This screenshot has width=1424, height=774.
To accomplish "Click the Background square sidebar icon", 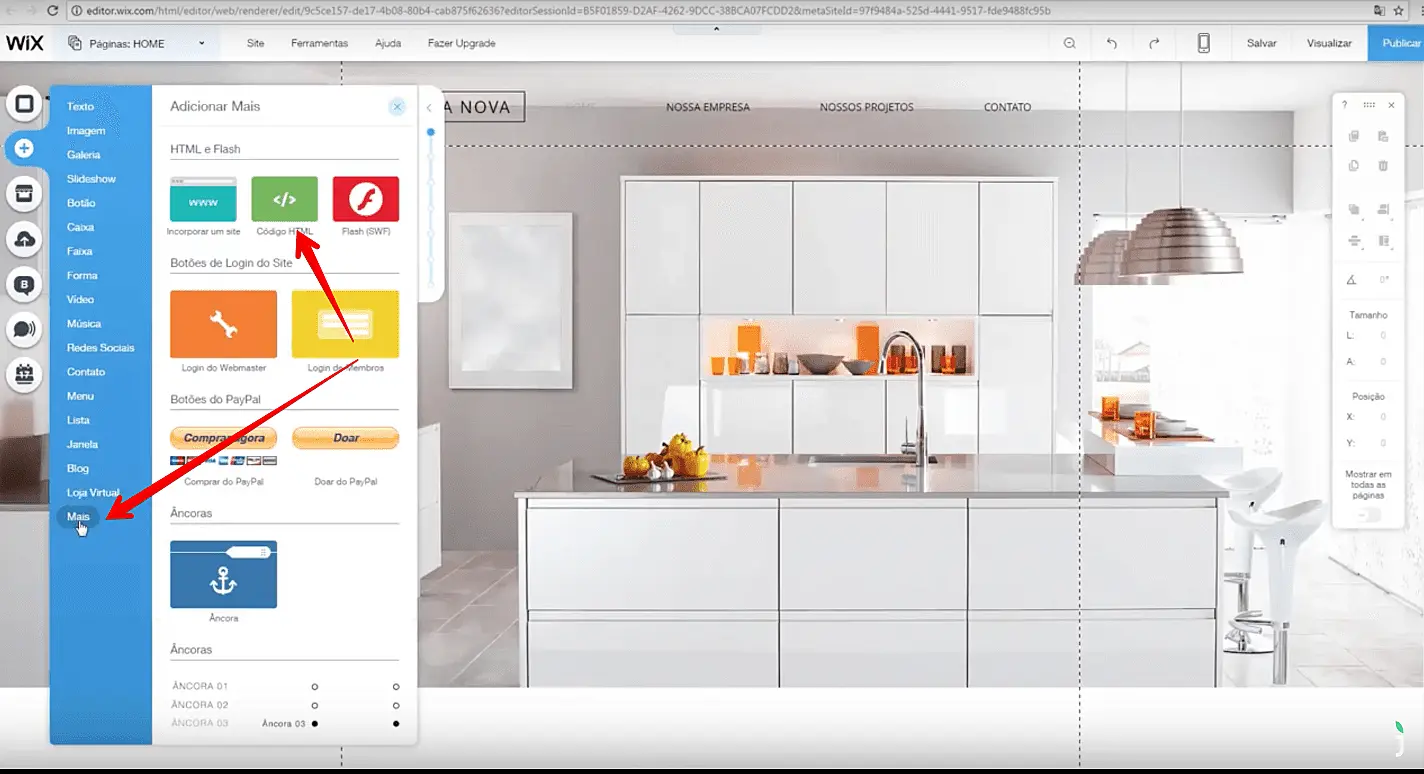I will 24,103.
